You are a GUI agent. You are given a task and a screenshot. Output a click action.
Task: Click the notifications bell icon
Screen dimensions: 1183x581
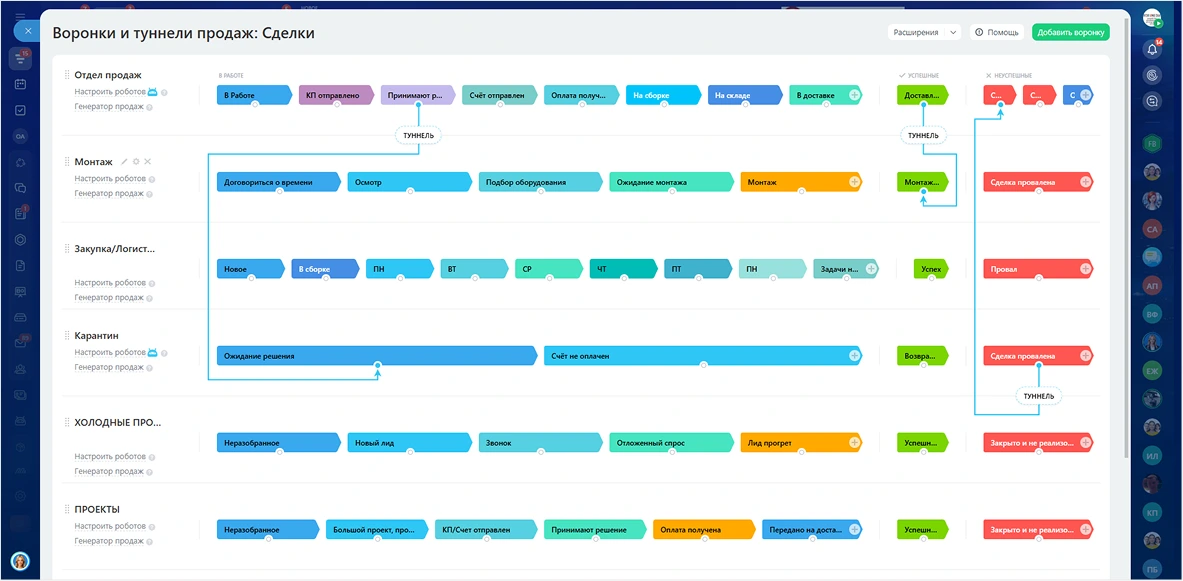pos(1152,49)
